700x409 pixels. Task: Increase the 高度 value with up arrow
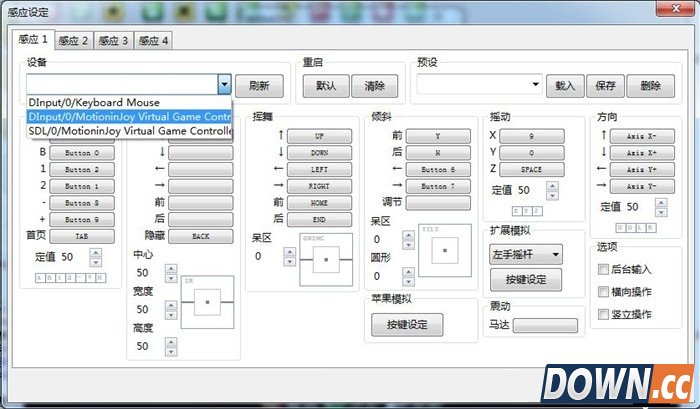171,342
